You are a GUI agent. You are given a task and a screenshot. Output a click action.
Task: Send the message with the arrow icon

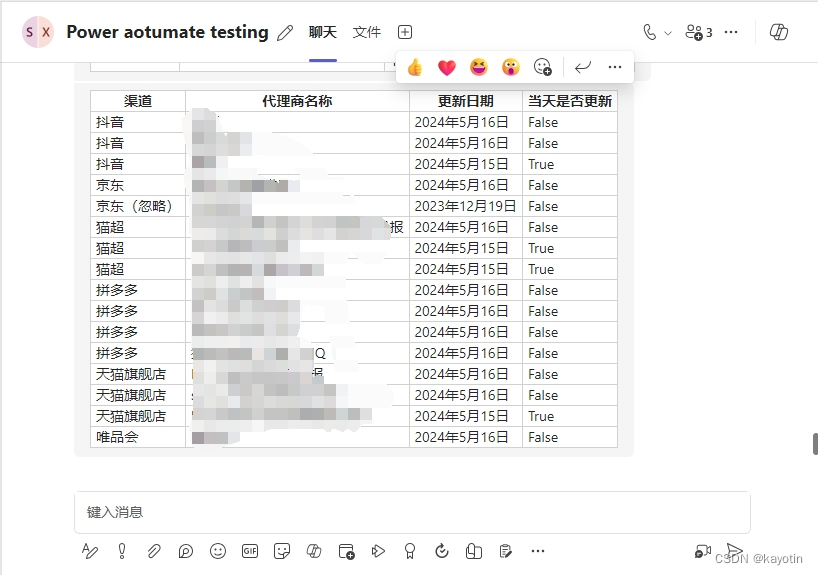click(x=735, y=550)
